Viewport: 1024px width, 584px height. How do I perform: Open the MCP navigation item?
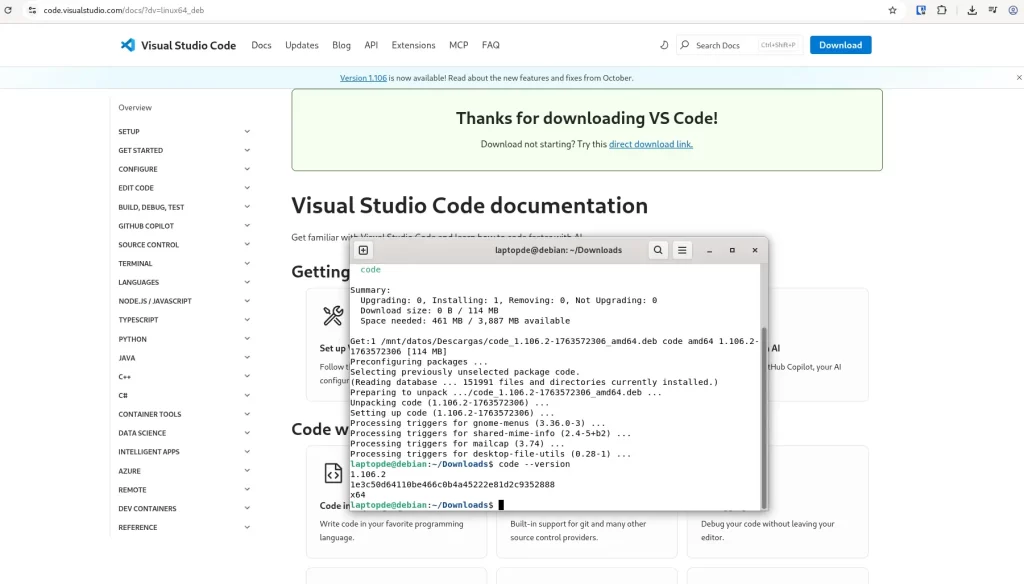pos(458,45)
